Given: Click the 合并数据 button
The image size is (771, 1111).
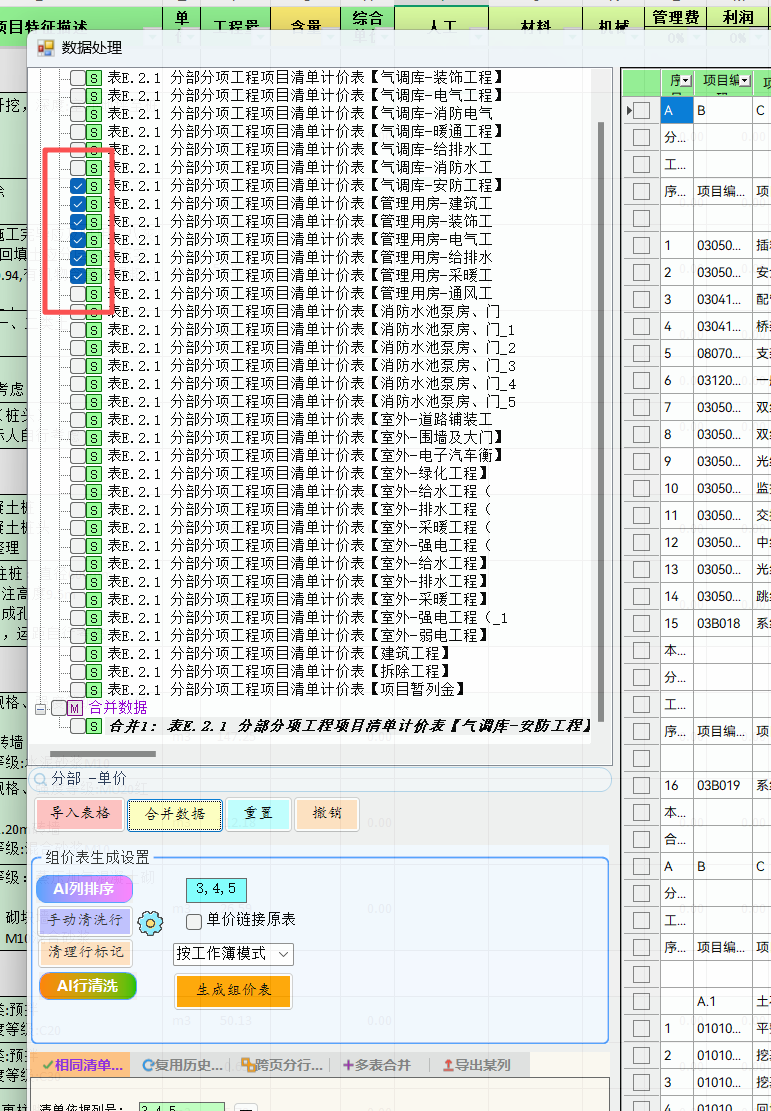Looking at the screenshot, I should click(175, 815).
